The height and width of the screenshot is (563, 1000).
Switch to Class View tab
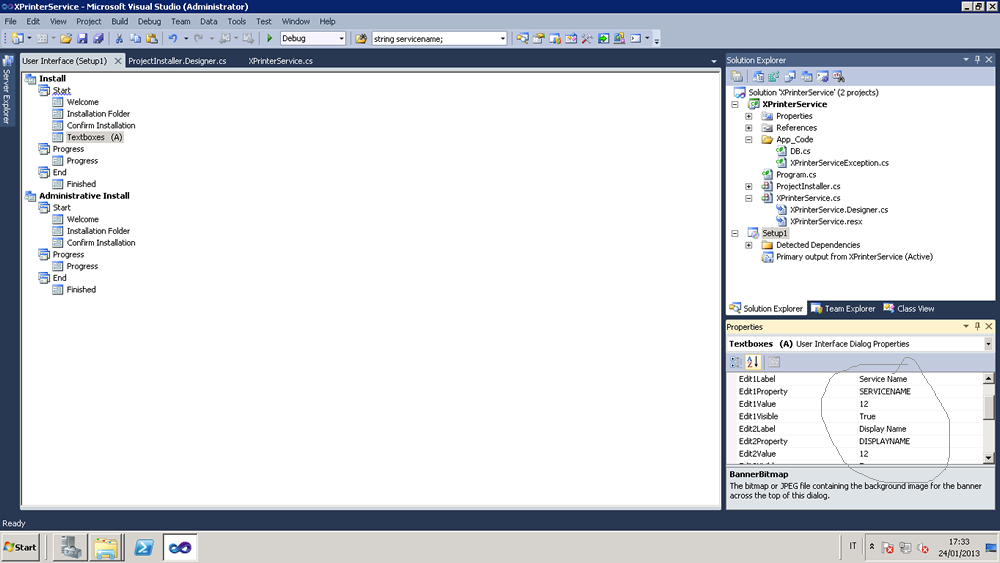pos(909,309)
